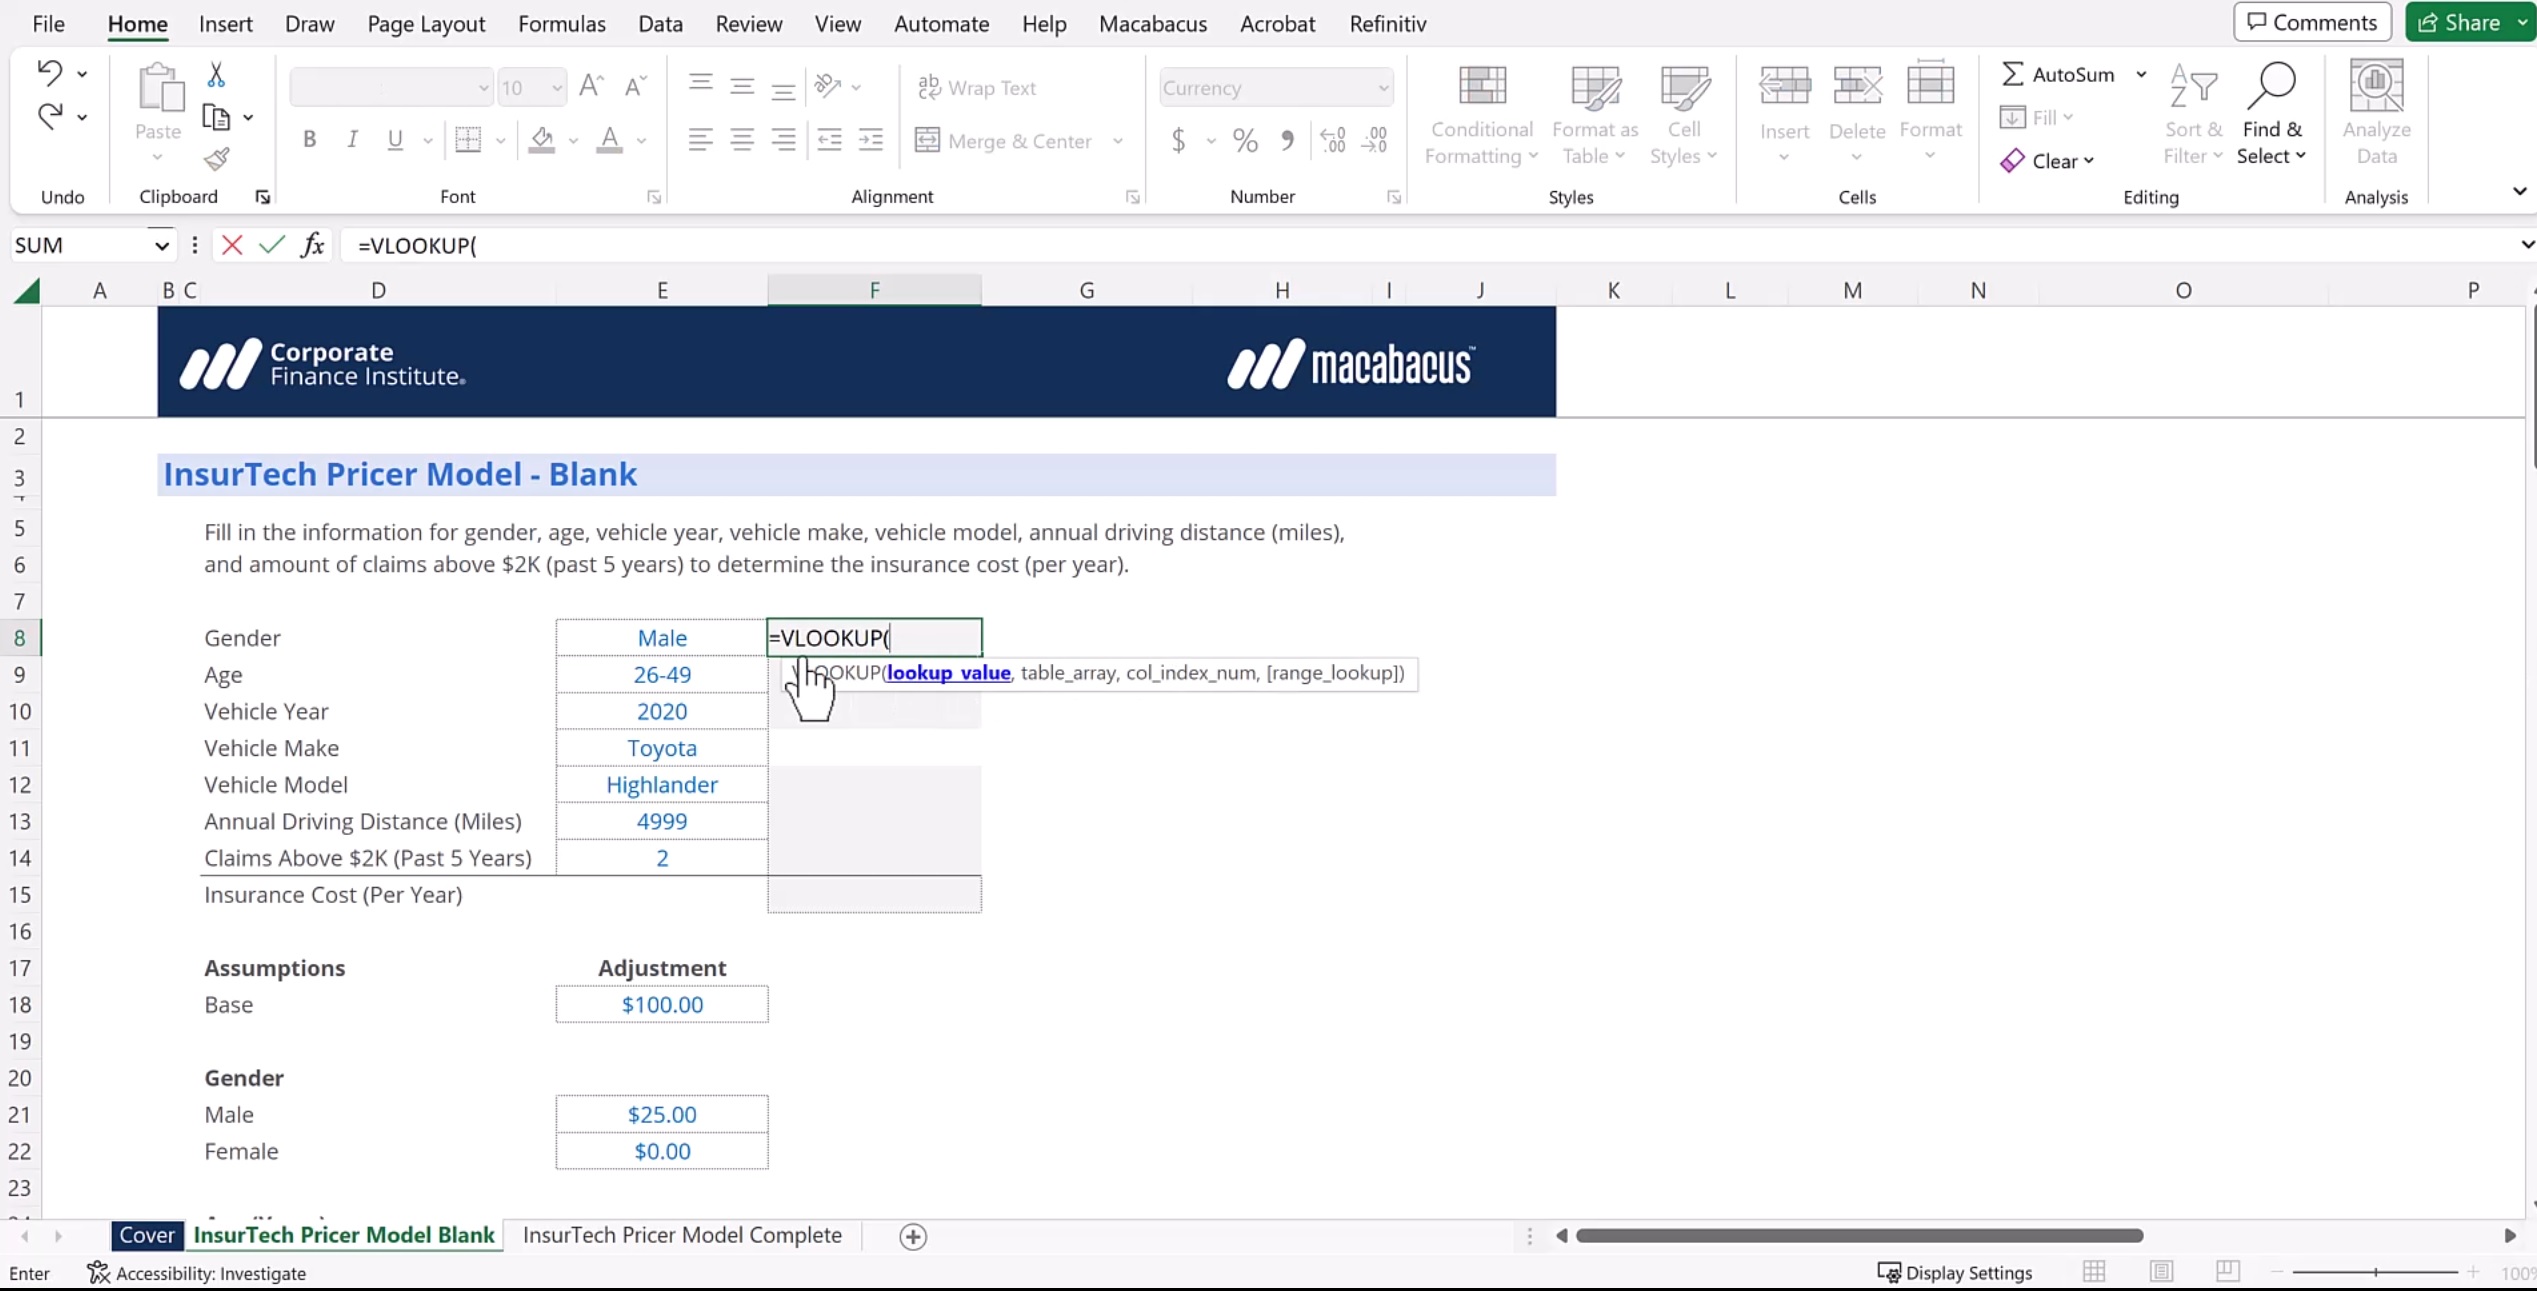
Task: Open the Currency number format dropdown
Action: (1383, 88)
